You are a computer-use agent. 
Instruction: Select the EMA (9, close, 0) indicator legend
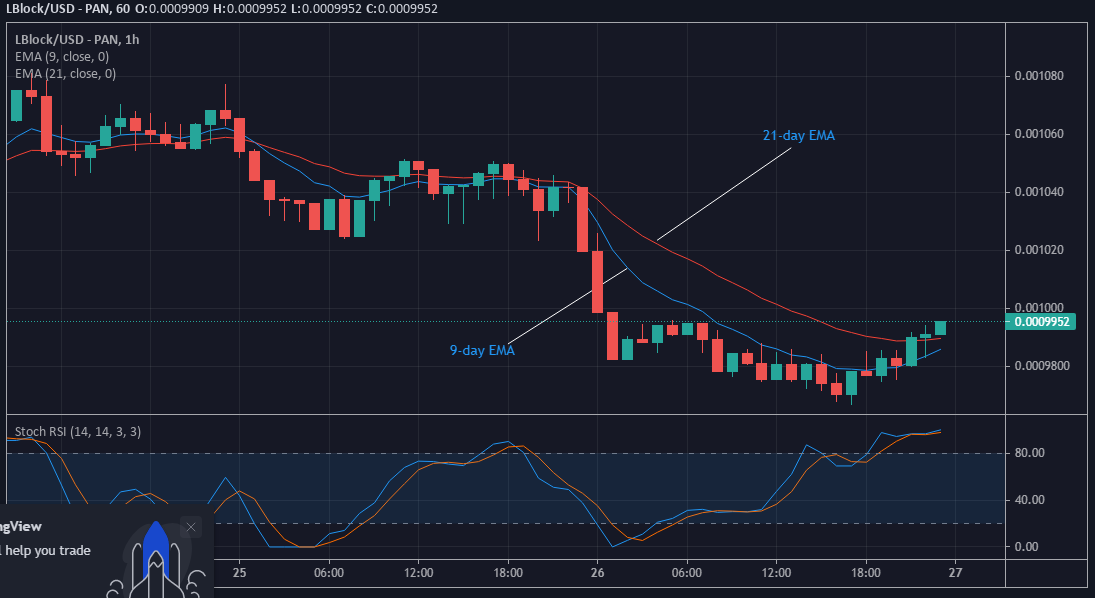coord(62,57)
